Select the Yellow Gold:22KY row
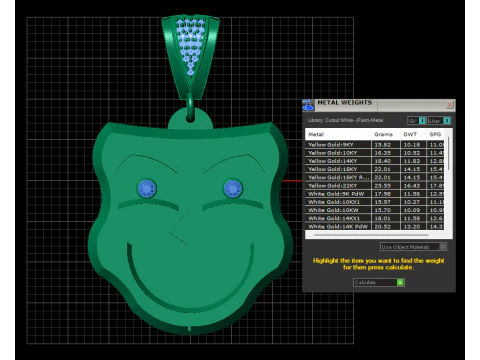480x360 pixels. [x=375, y=186]
